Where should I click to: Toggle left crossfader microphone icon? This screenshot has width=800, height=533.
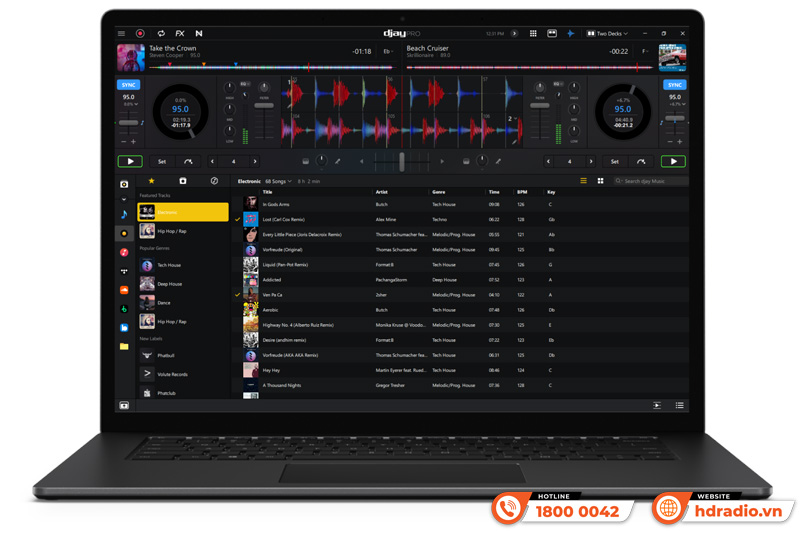pos(337,162)
